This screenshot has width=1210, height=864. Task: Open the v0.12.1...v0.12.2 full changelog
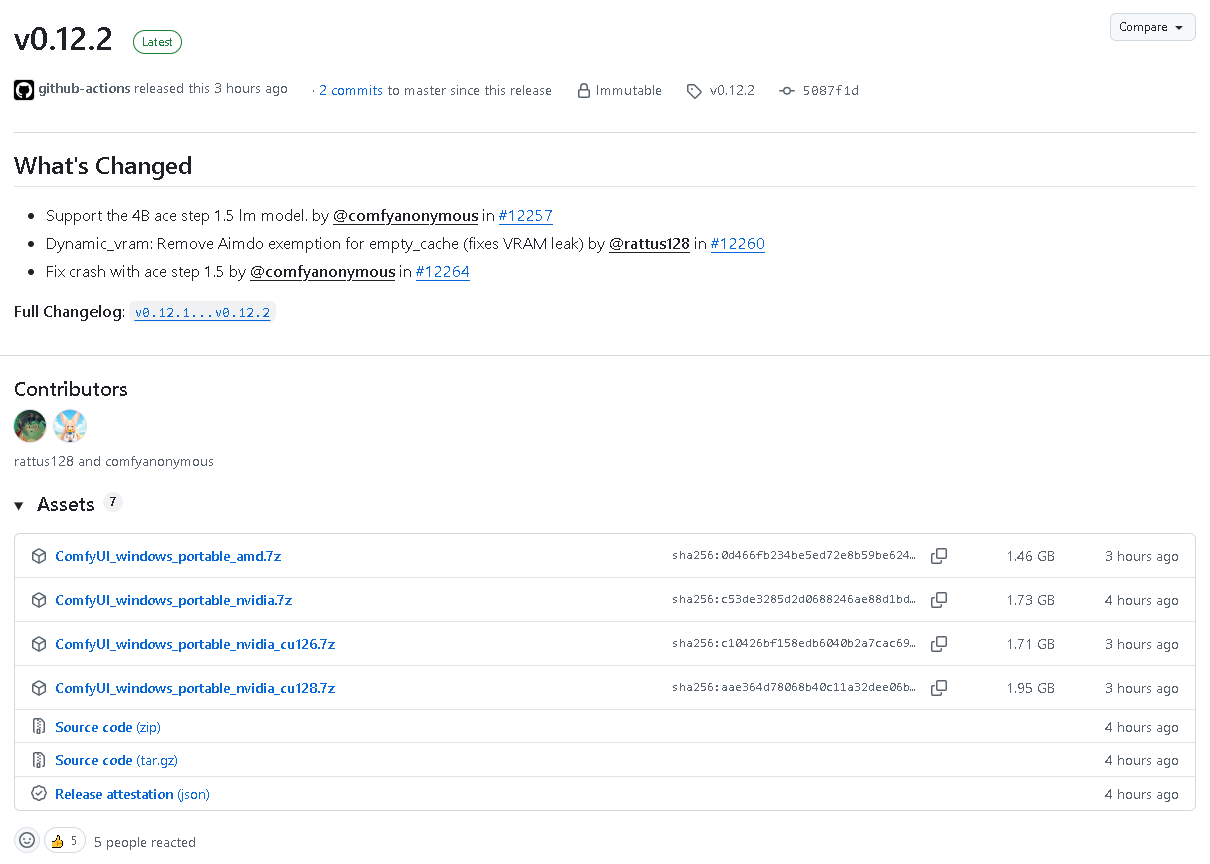(x=202, y=312)
